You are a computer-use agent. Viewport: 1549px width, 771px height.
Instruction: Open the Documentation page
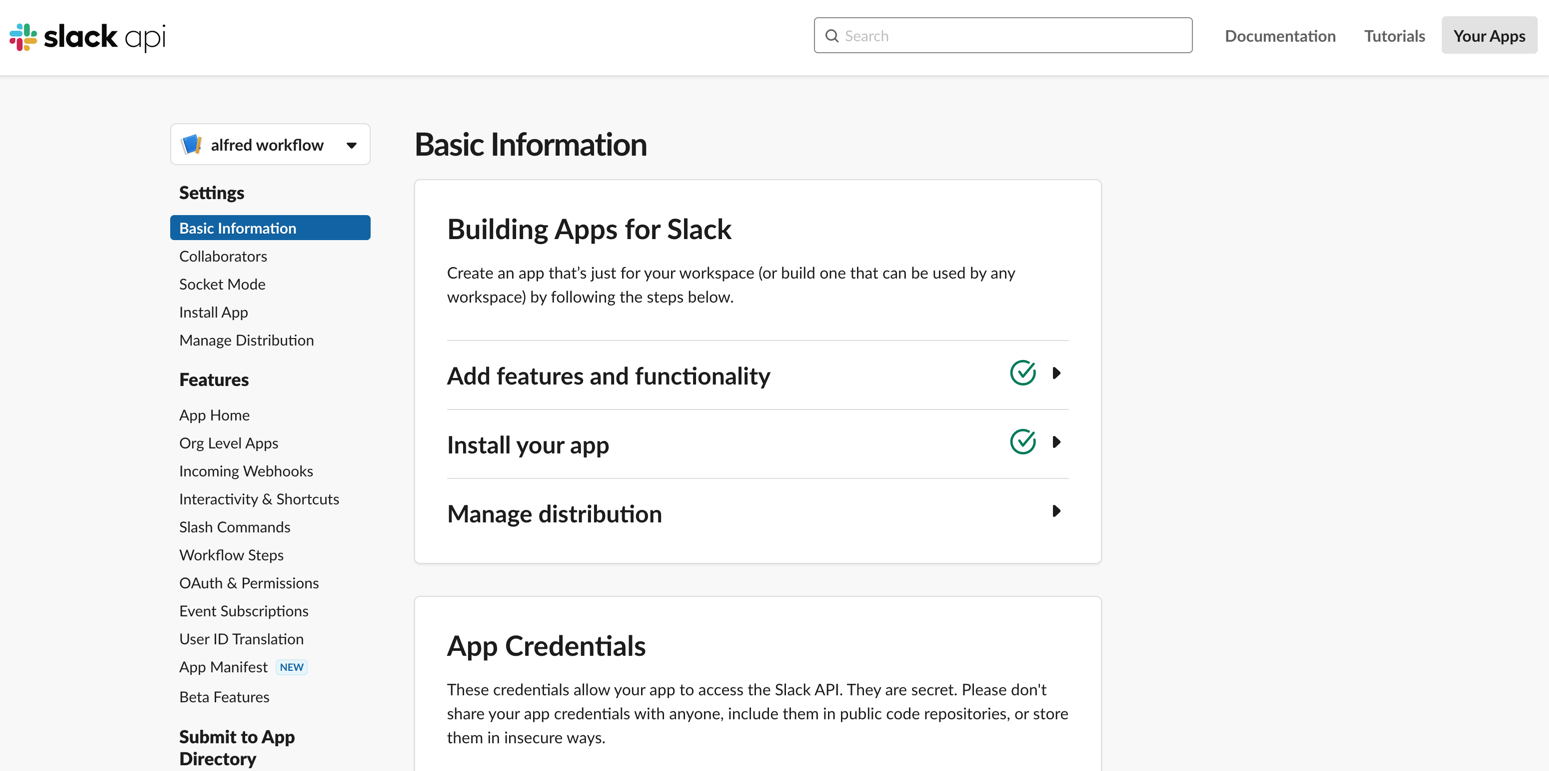point(1280,36)
